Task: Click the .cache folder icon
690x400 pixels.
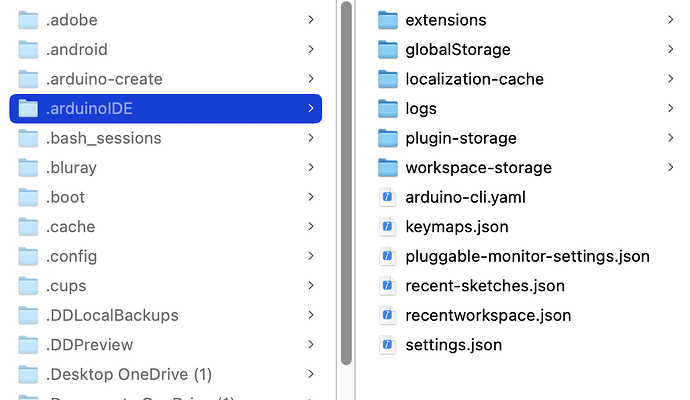Action: pyautogui.click(x=28, y=227)
